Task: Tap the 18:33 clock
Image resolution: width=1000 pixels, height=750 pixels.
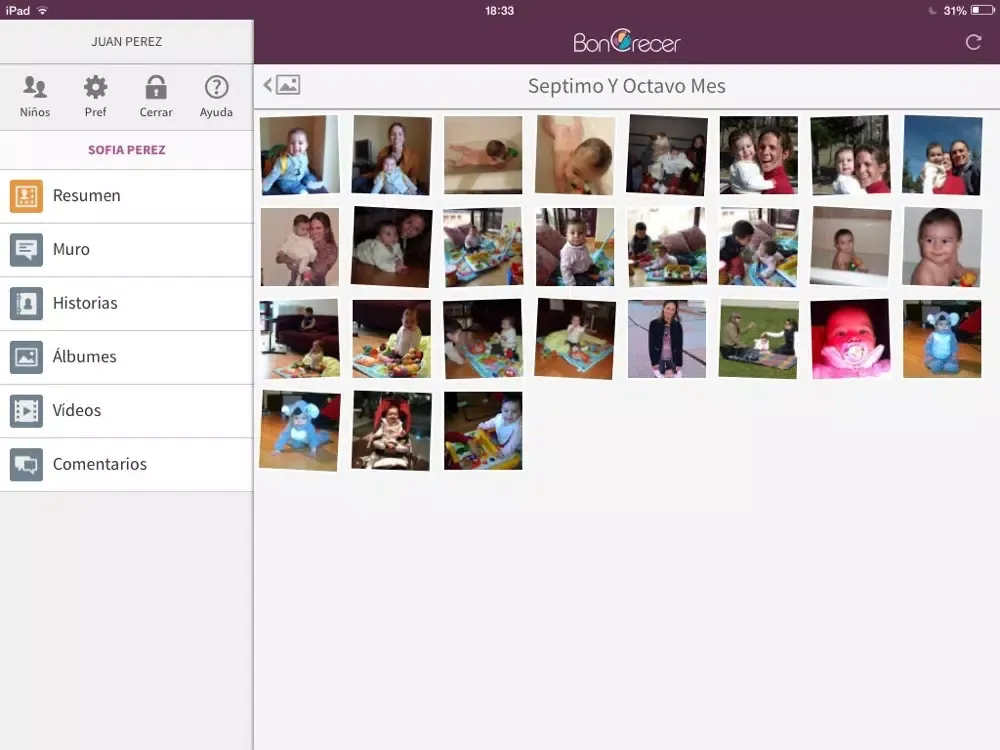Action: point(499,10)
